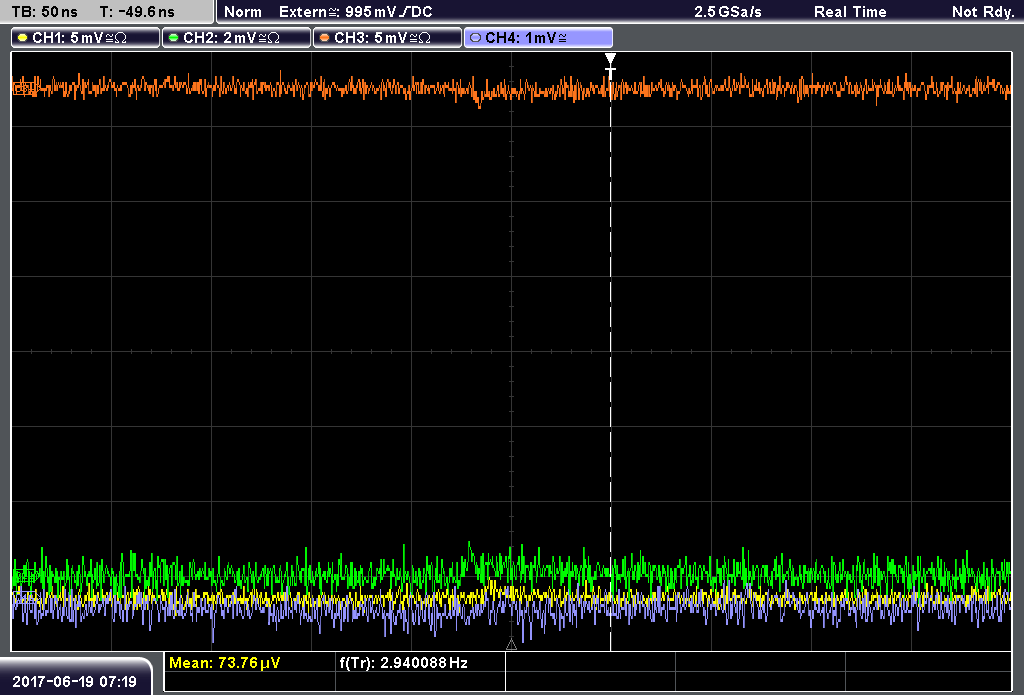Select the CH2 2 mV channel tab

tap(236, 38)
